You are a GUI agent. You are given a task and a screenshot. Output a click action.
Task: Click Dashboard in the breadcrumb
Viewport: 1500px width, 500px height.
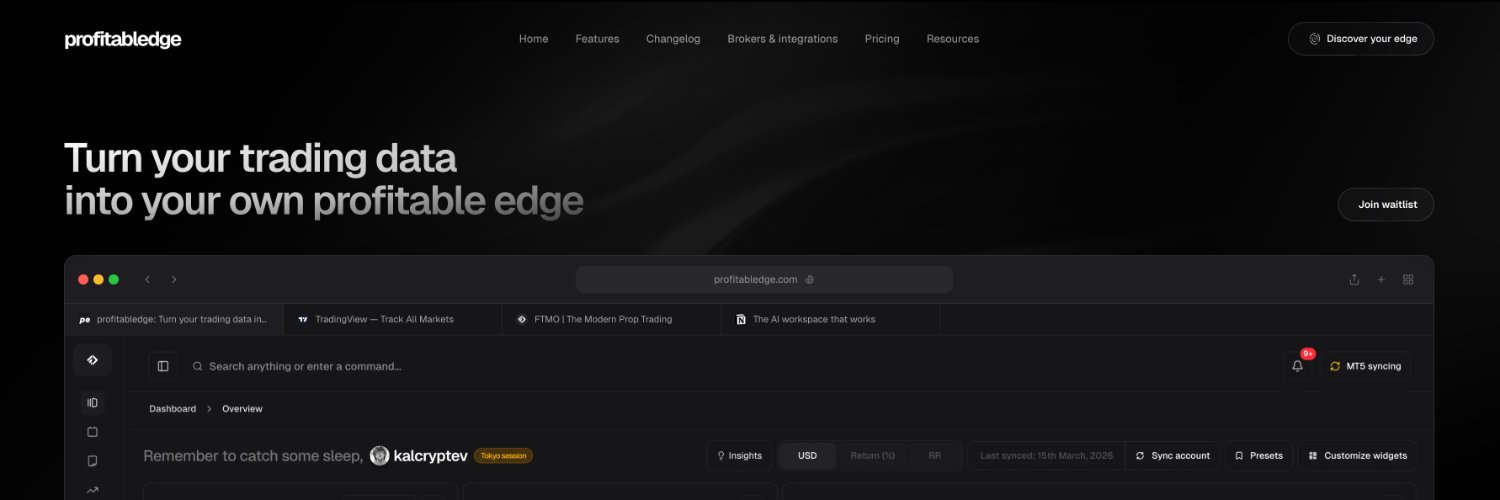coord(173,409)
